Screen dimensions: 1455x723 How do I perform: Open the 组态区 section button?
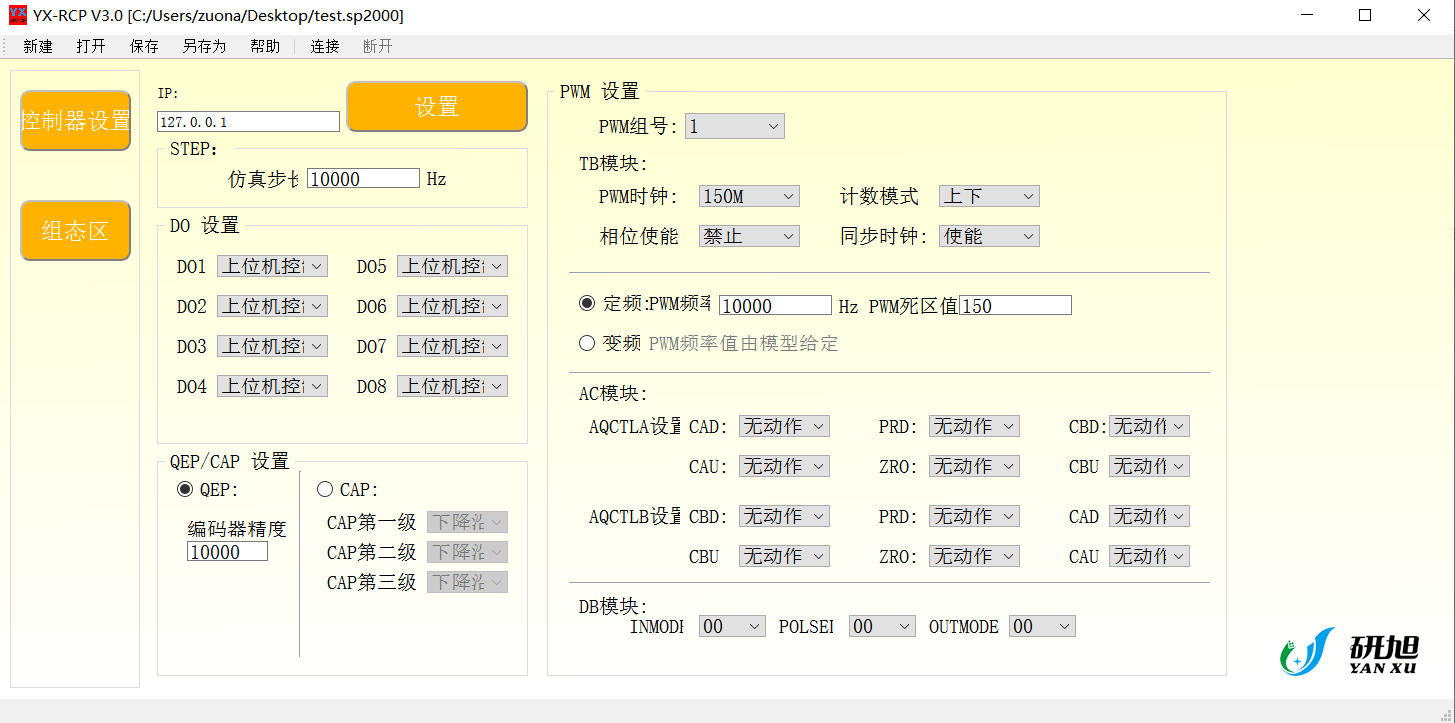pos(75,230)
